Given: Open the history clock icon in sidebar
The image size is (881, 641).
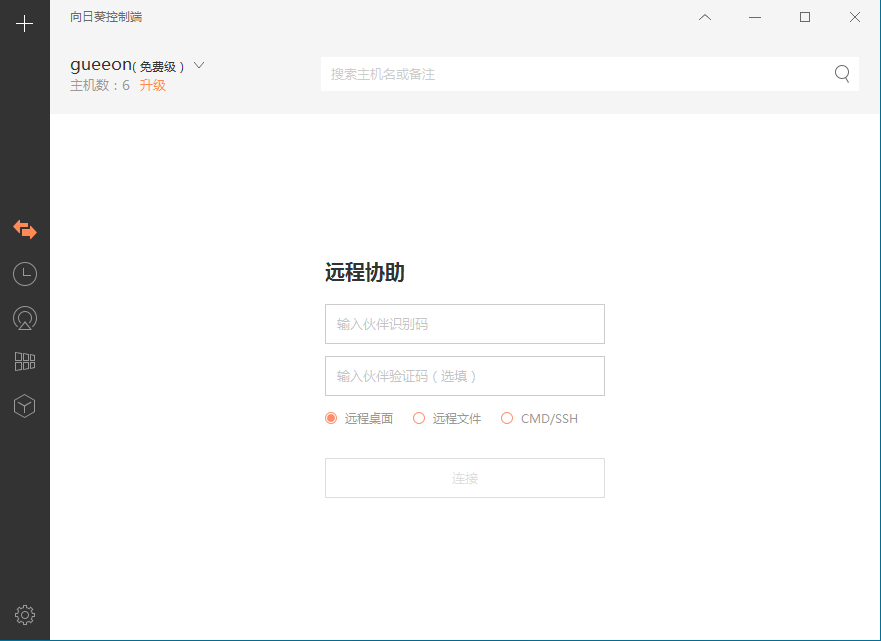Looking at the screenshot, I should (x=25, y=274).
